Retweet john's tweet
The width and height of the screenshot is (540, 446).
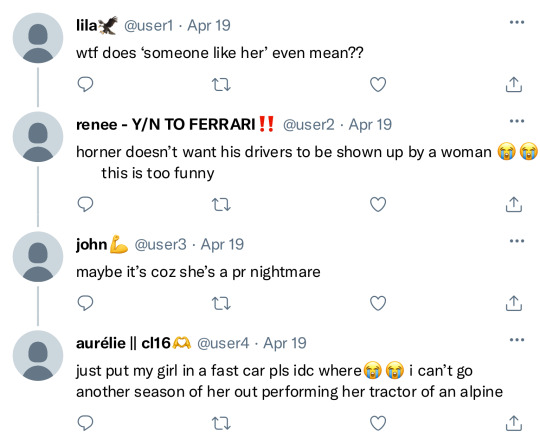click(221, 303)
